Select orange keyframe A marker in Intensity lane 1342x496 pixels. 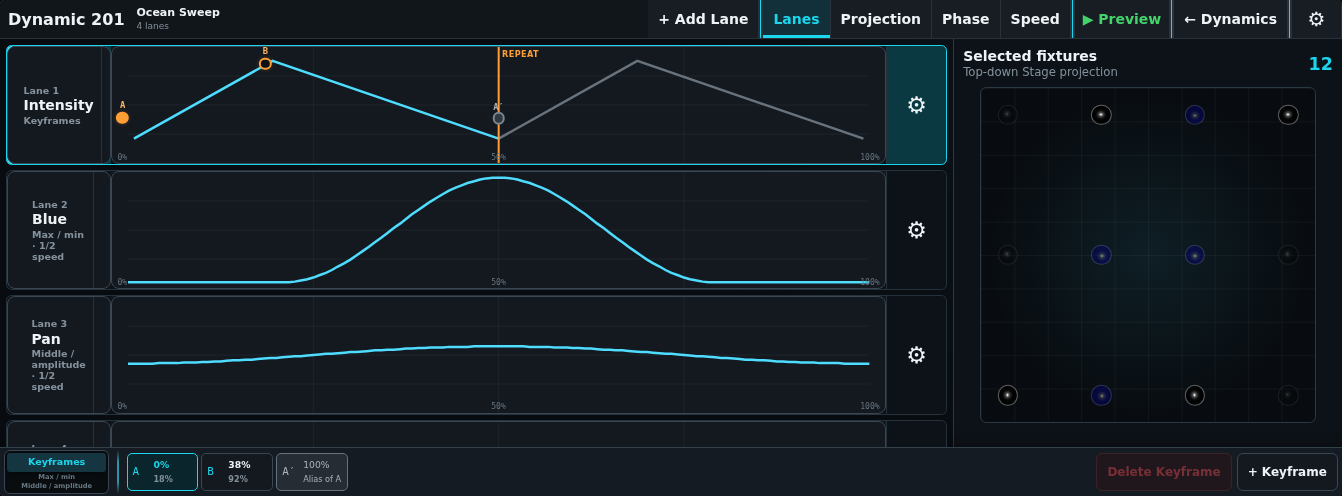click(x=122, y=117)
